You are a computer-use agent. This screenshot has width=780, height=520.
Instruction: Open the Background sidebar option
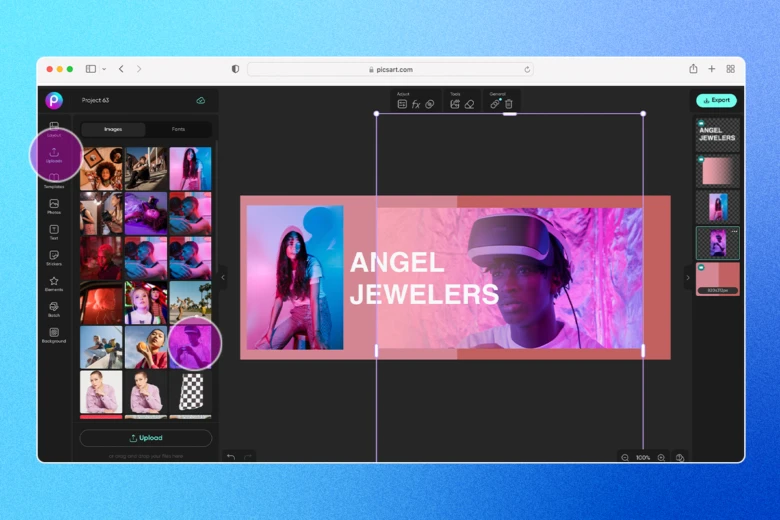pyautogui.click(x=54, y=335)
